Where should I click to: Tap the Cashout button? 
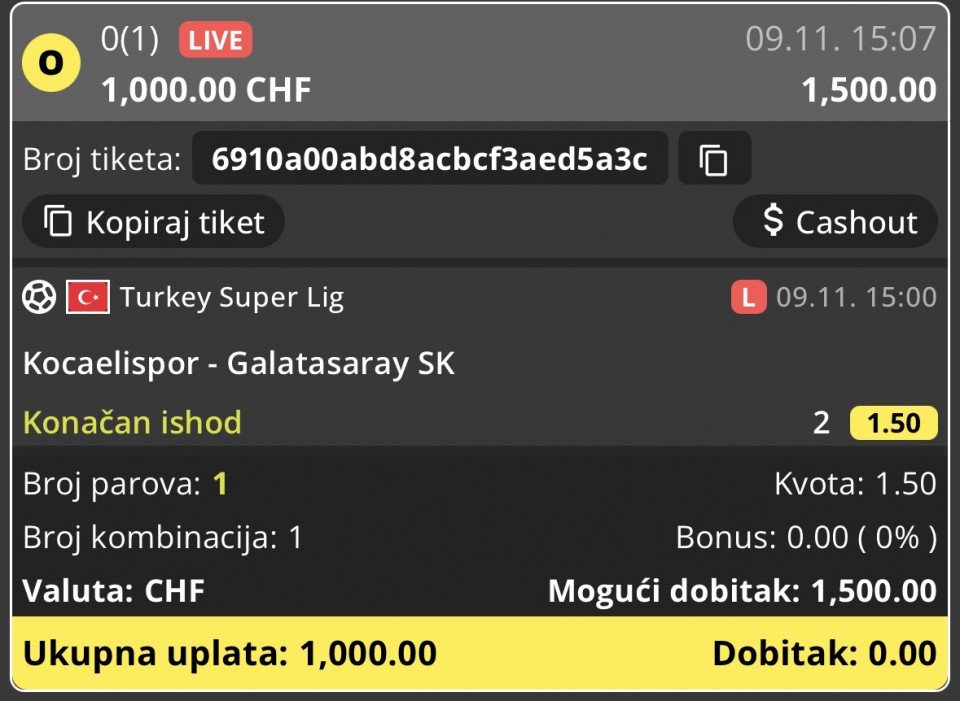(x=835, y=221)
